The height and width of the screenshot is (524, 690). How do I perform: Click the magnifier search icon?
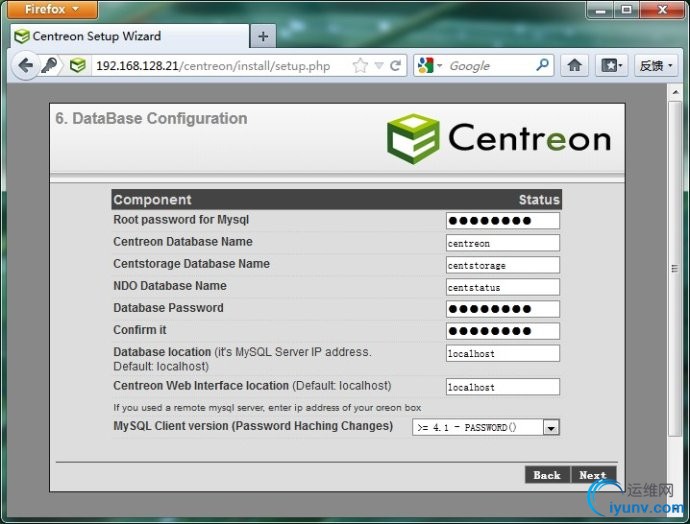543,65
